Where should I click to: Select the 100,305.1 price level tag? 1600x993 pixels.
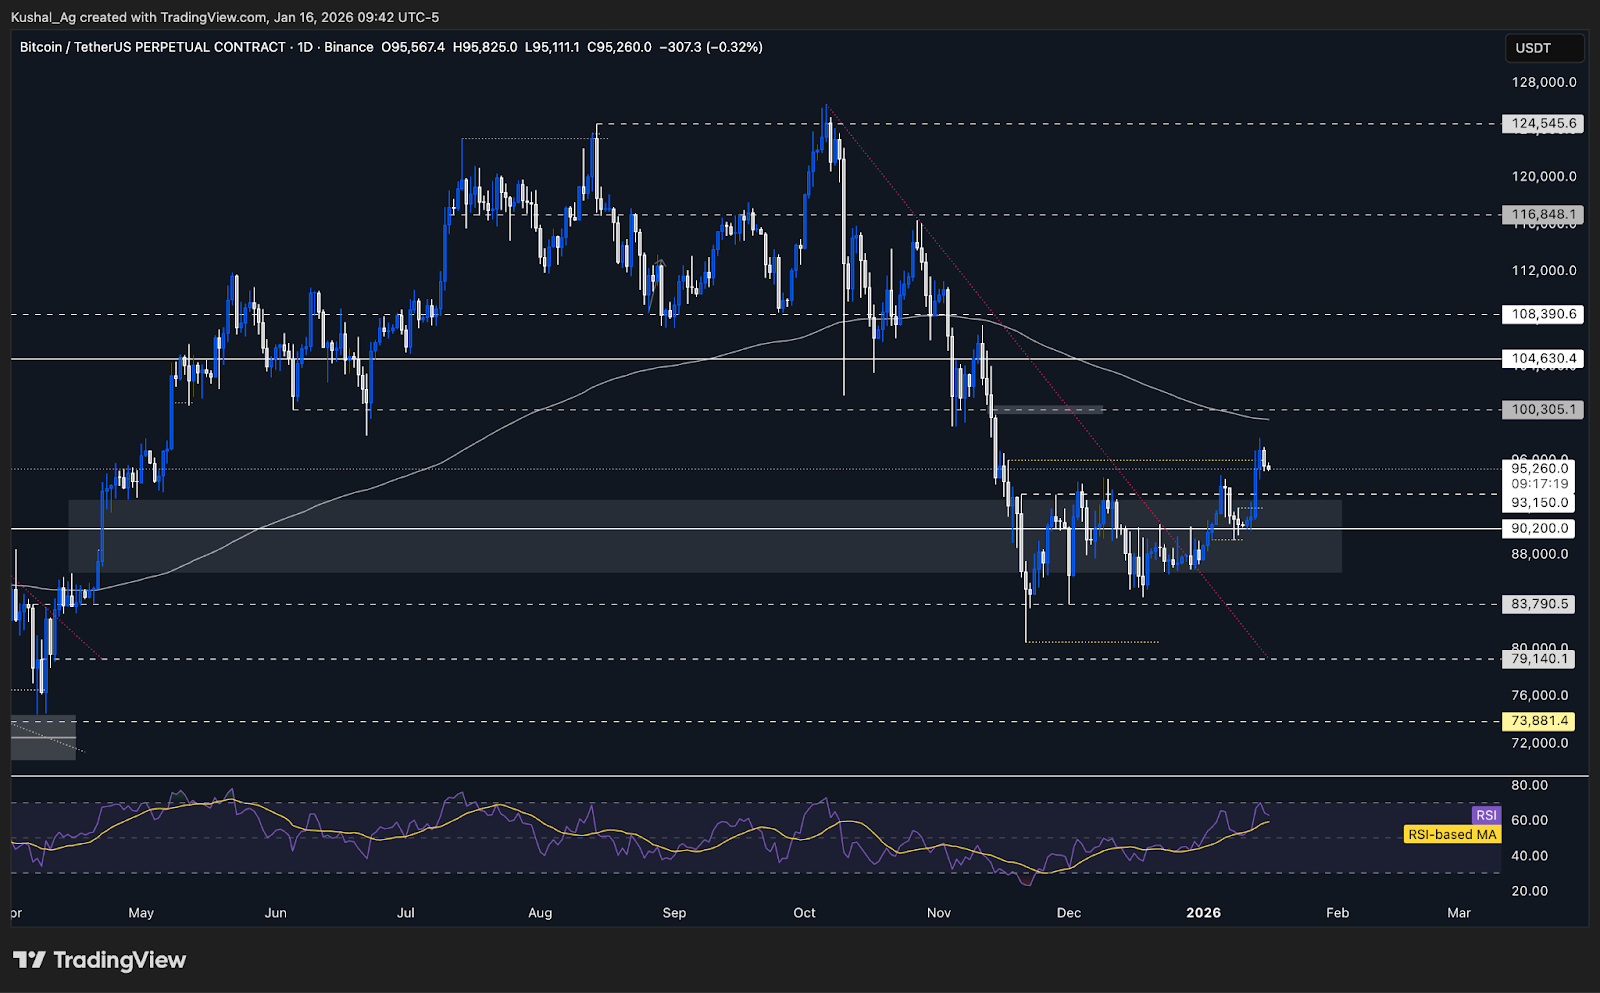(1543, 409)
